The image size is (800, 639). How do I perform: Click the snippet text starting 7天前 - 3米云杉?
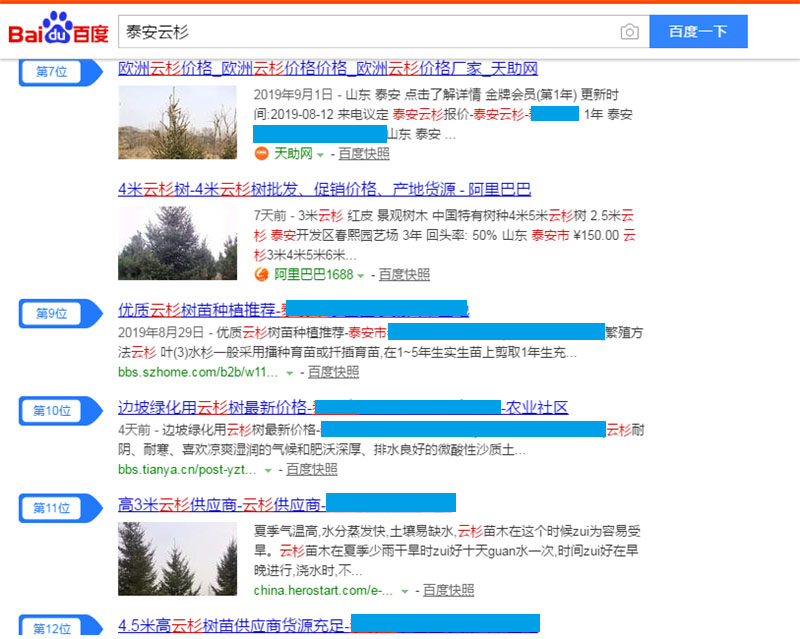(444, 235)
